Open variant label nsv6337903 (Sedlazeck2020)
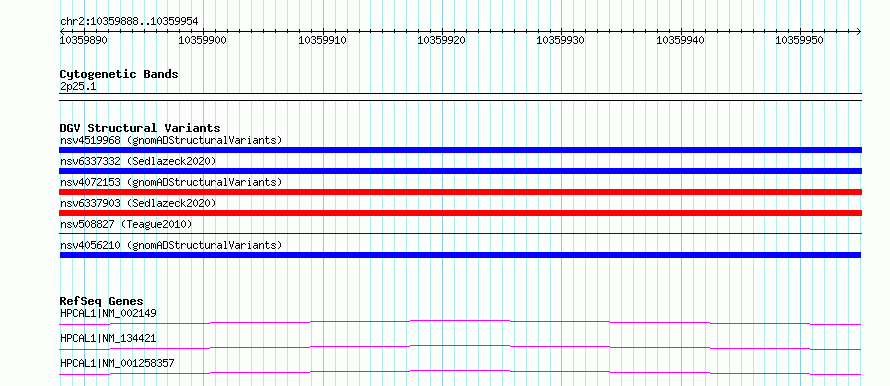890x386 pixels. tap(138, 203)
